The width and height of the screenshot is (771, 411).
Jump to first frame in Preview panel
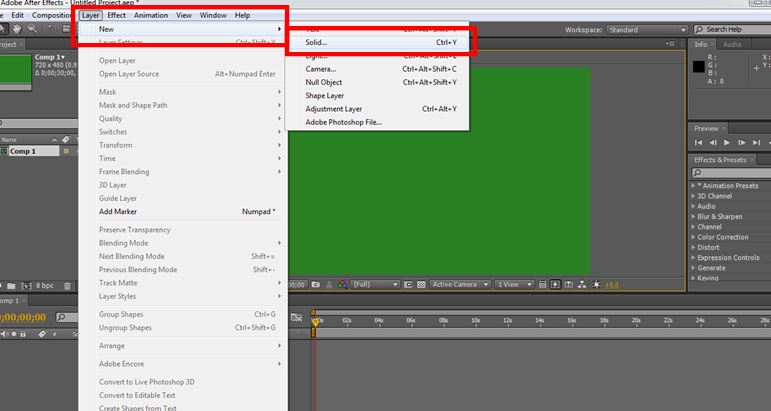point(698,143)
